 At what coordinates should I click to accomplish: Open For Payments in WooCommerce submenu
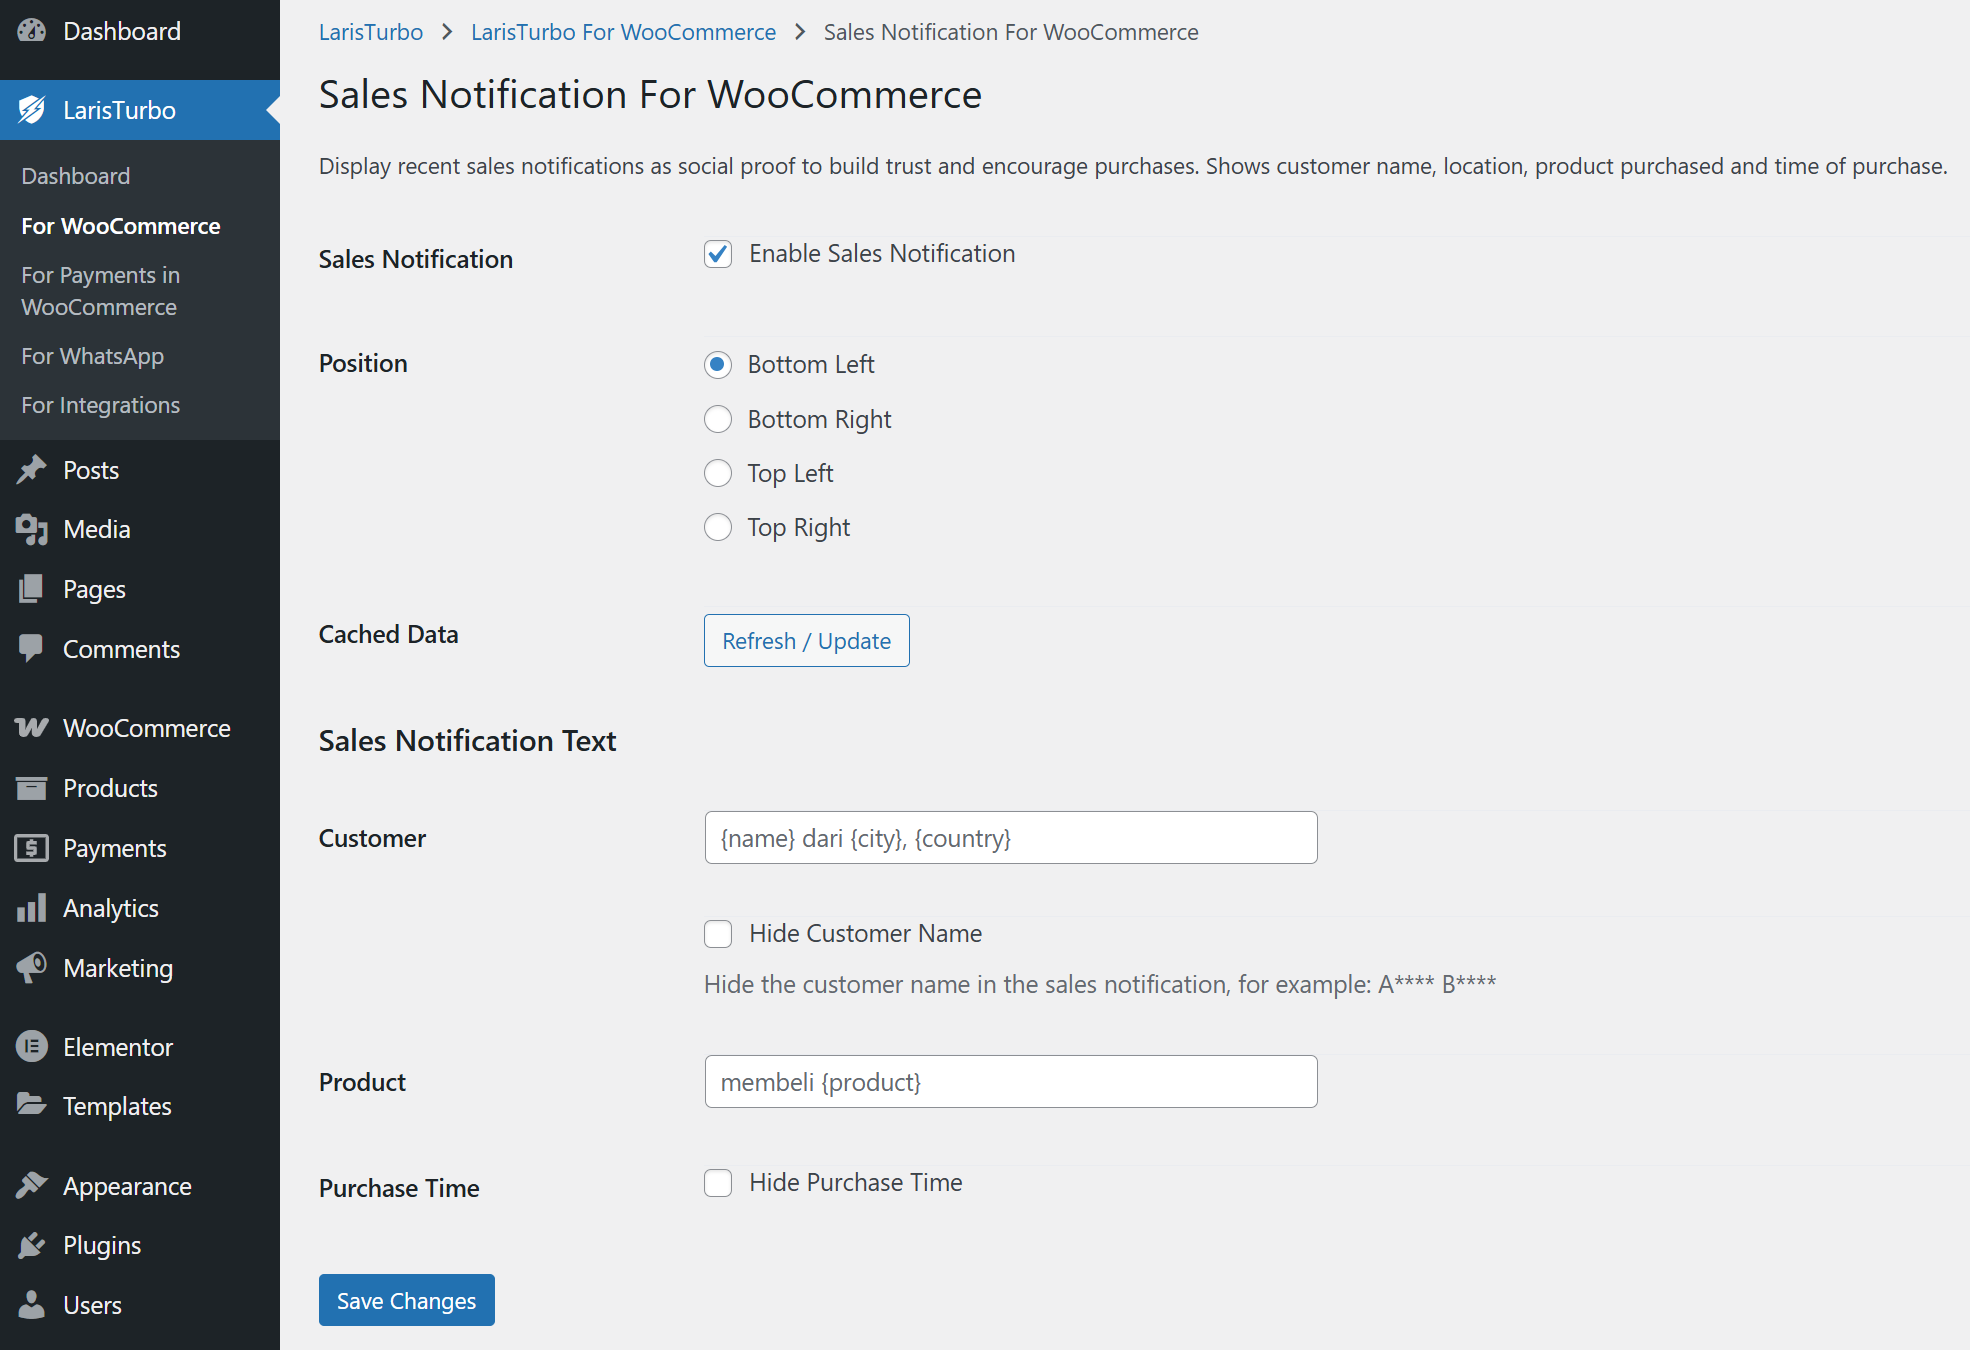[101, 291]
